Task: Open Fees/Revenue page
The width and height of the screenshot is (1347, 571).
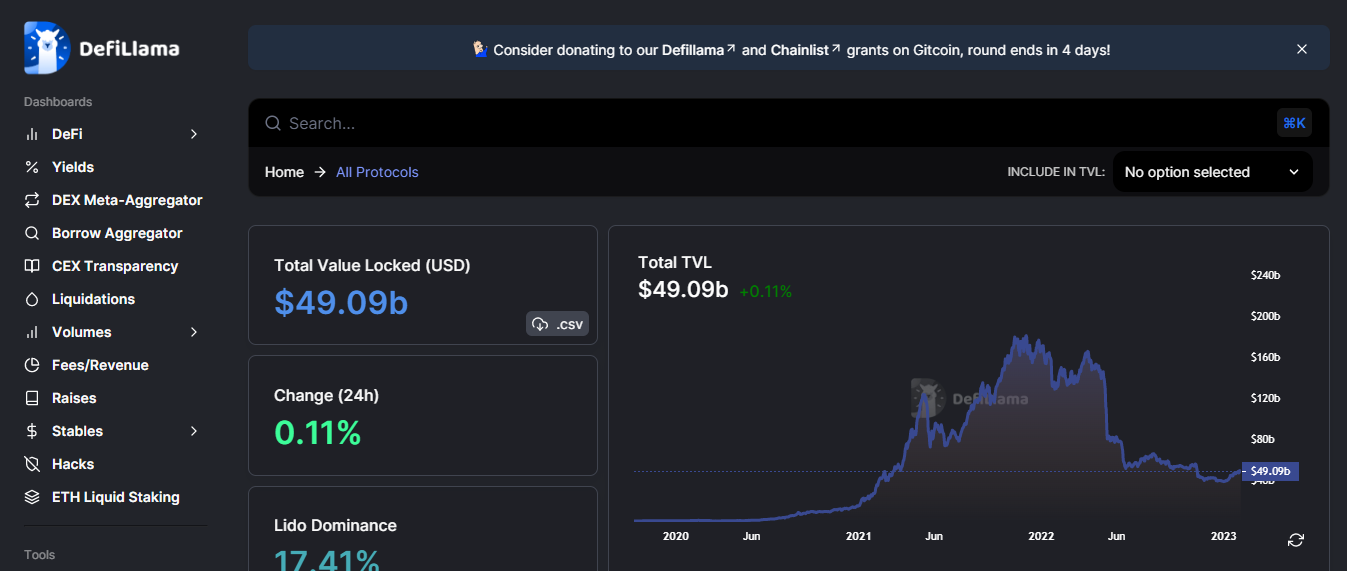Action: click(x=100, y=365)
